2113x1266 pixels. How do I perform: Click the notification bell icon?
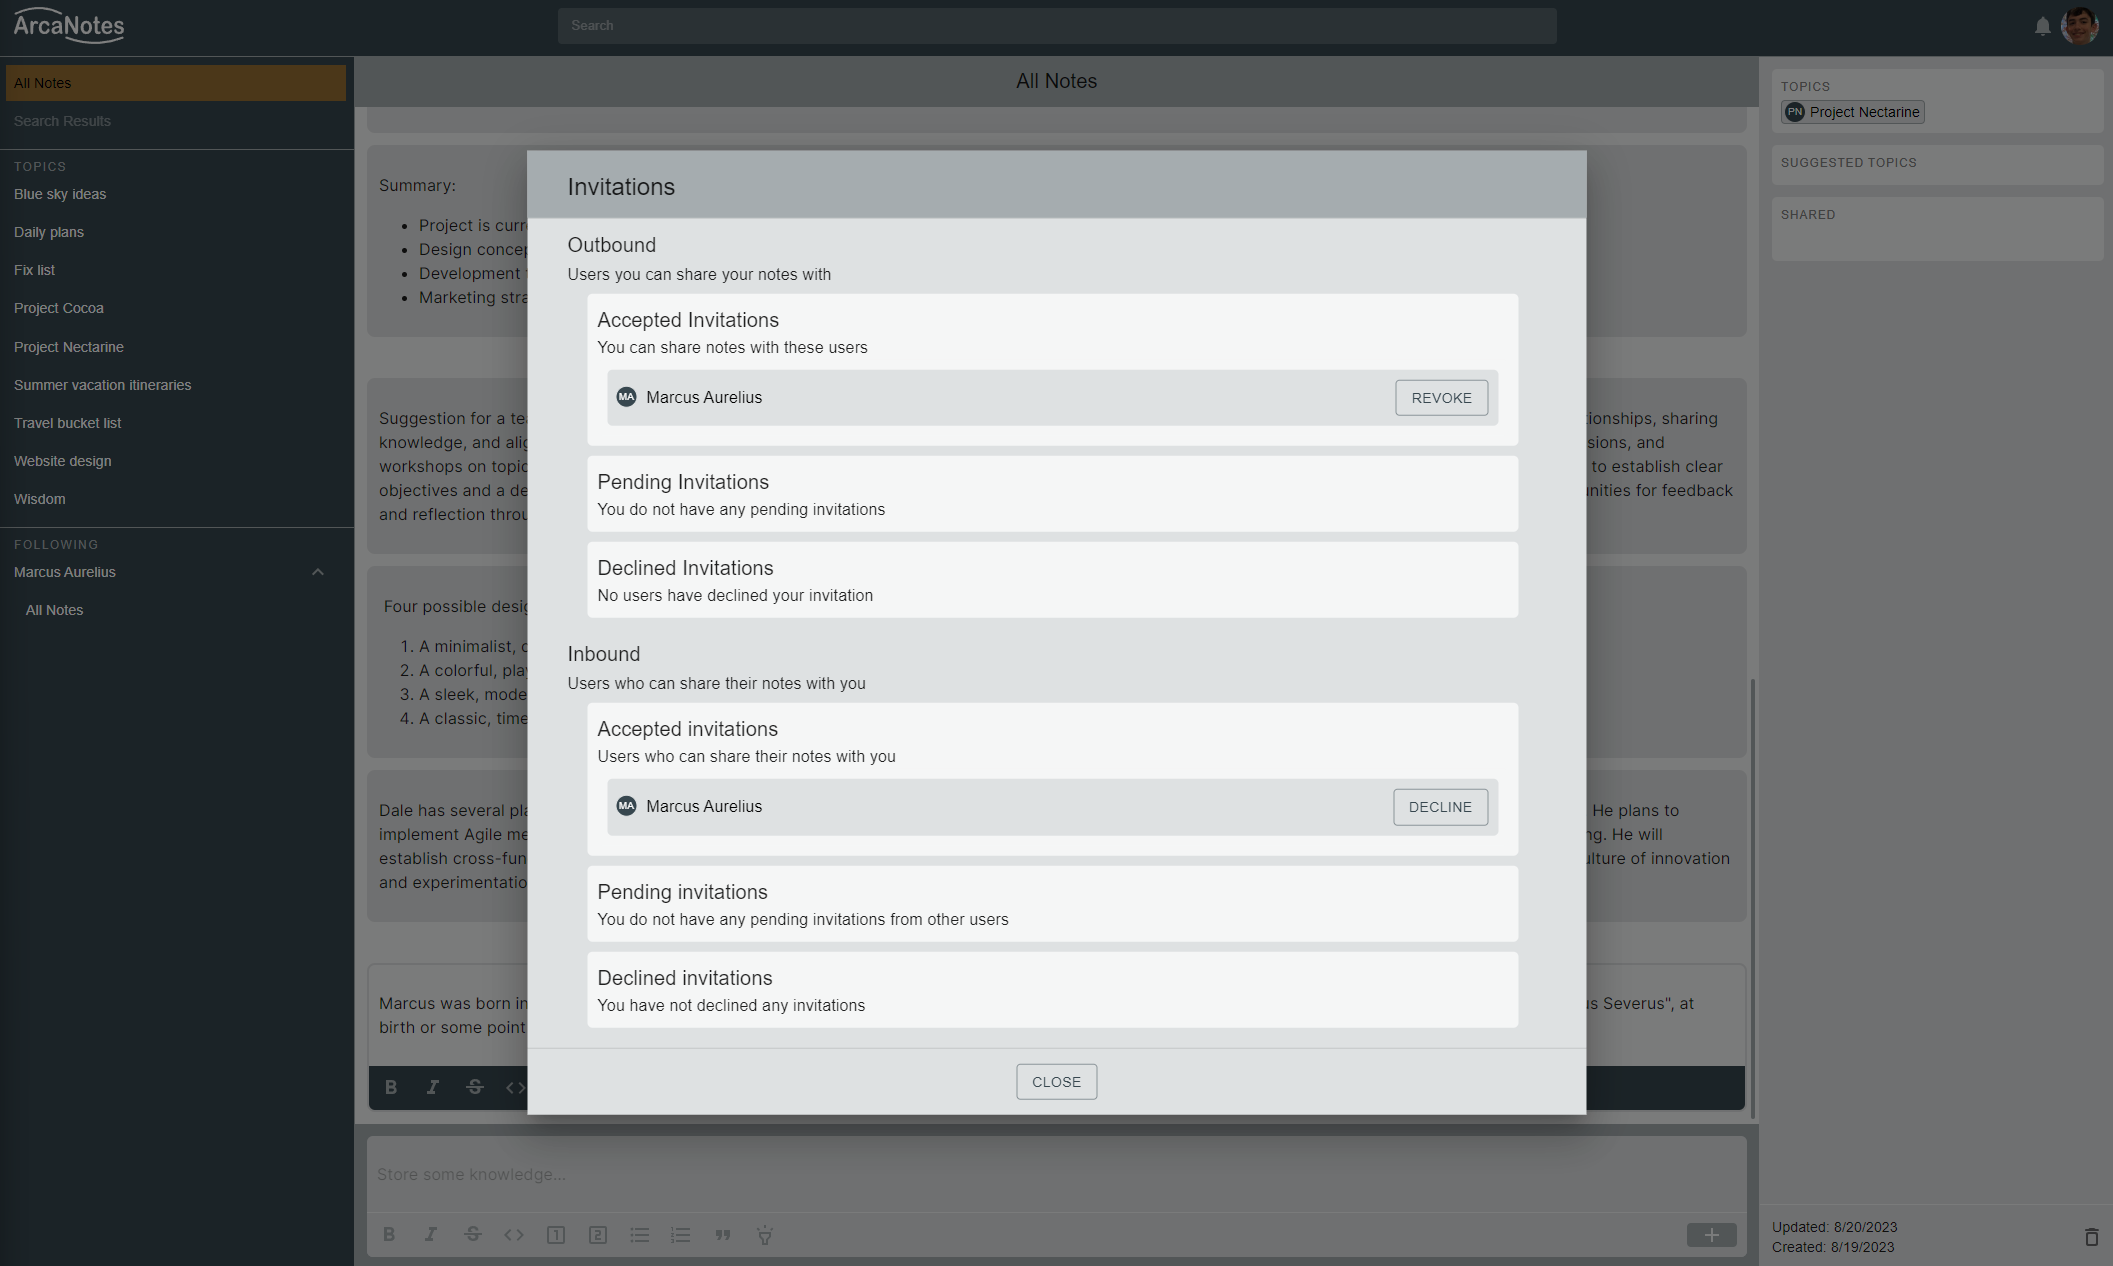pos(2044,24)
